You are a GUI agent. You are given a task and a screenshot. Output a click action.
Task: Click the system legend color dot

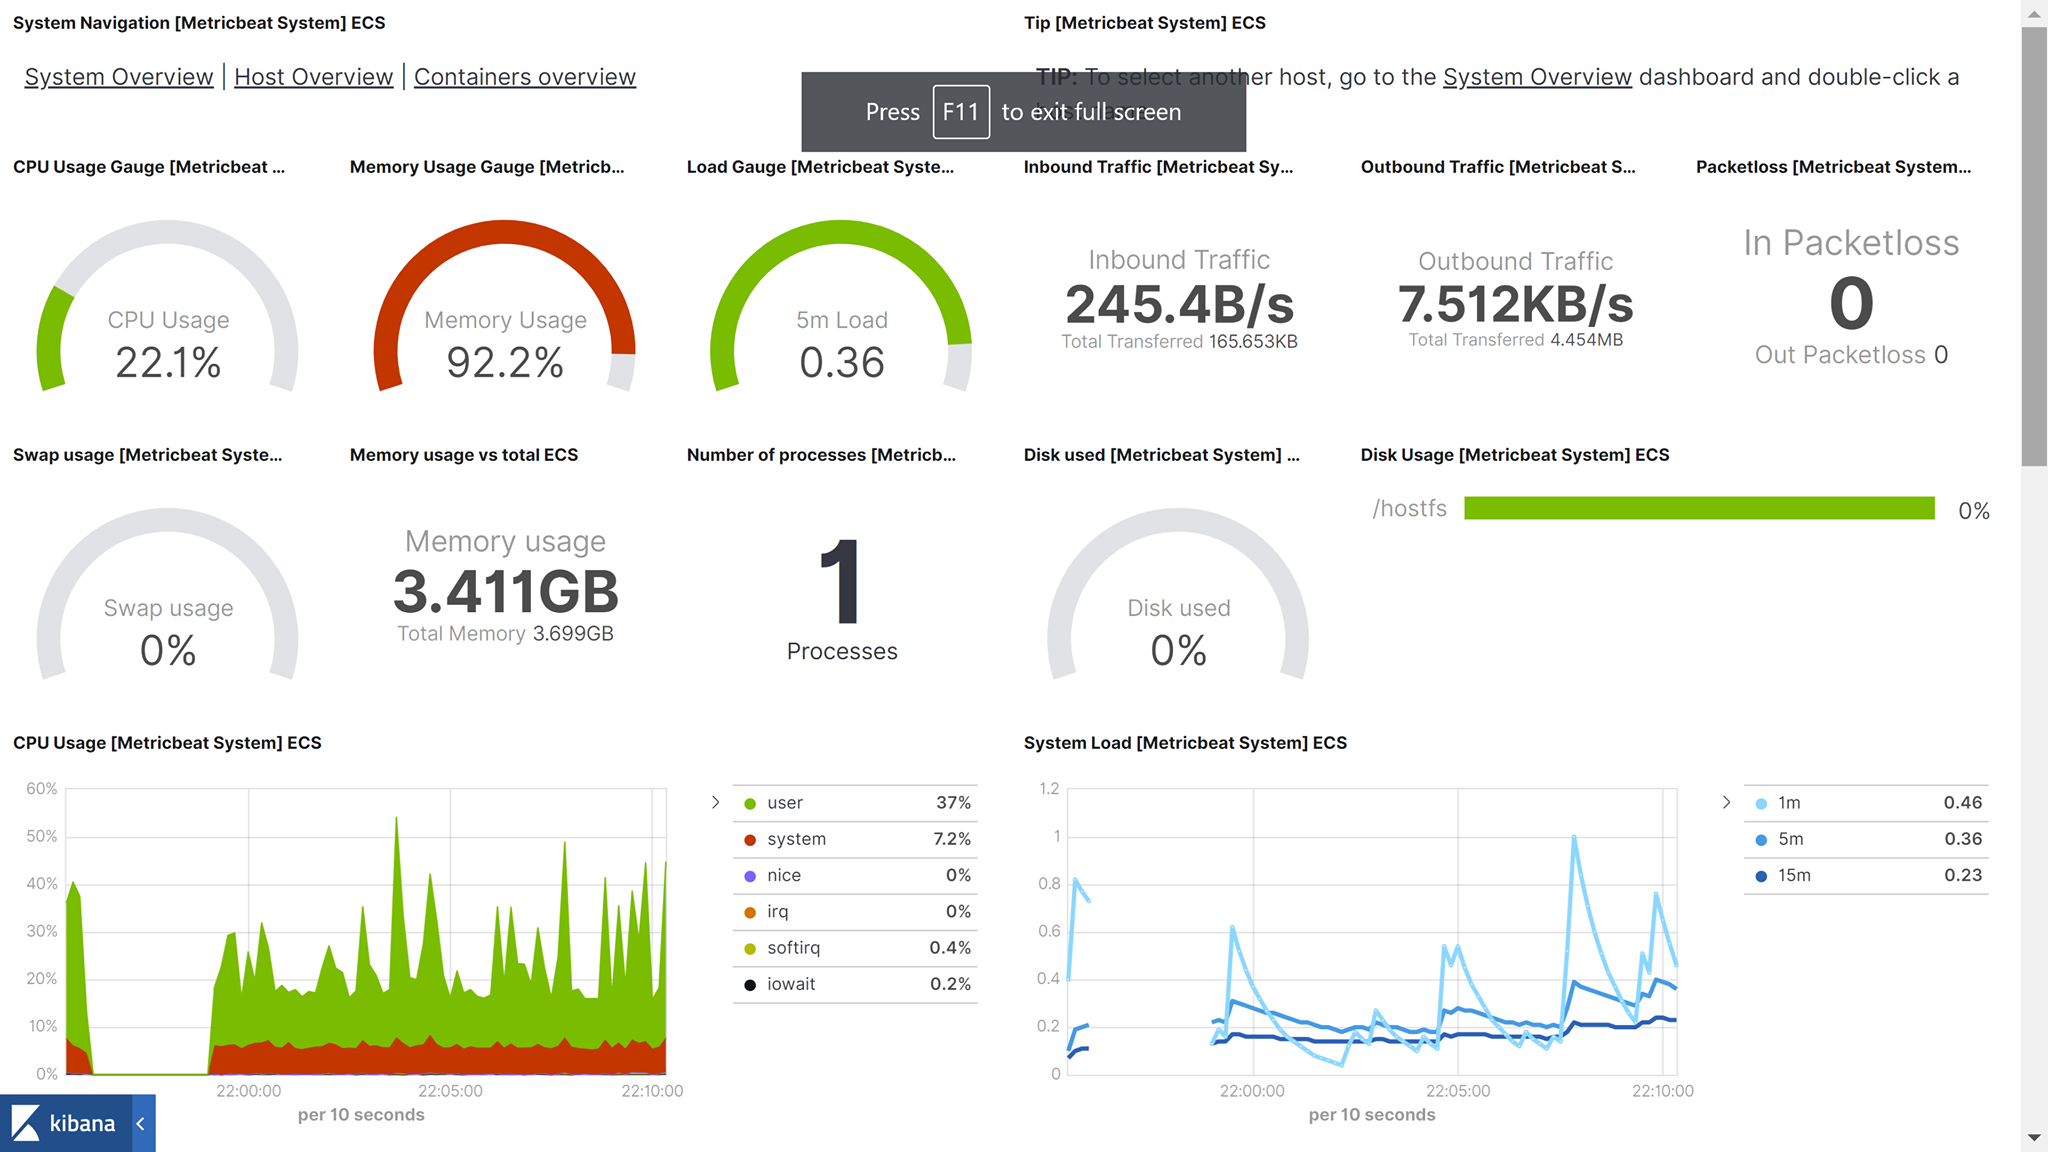point(750,840)
